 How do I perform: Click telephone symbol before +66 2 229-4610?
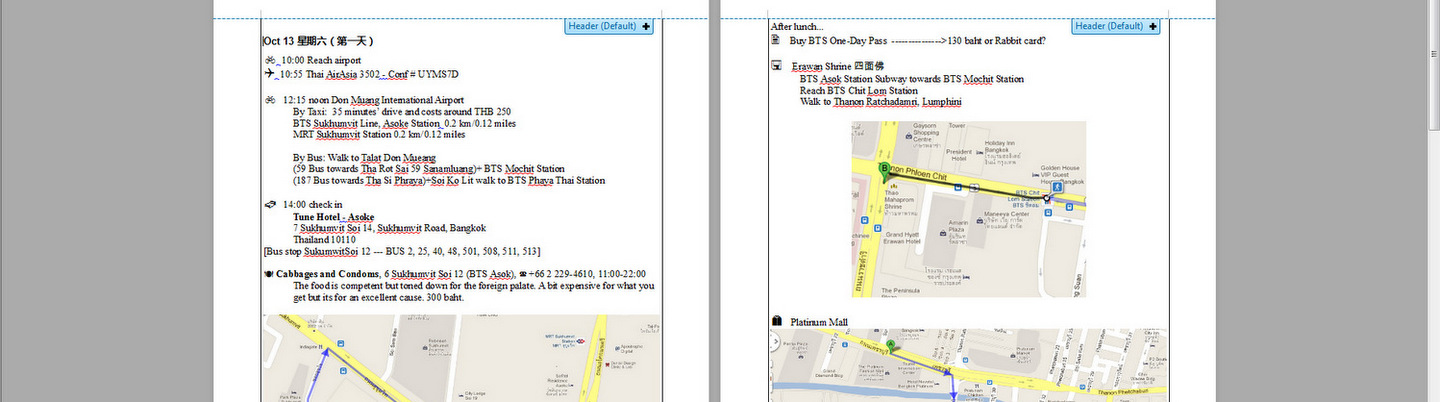click(x=523, y=273)
